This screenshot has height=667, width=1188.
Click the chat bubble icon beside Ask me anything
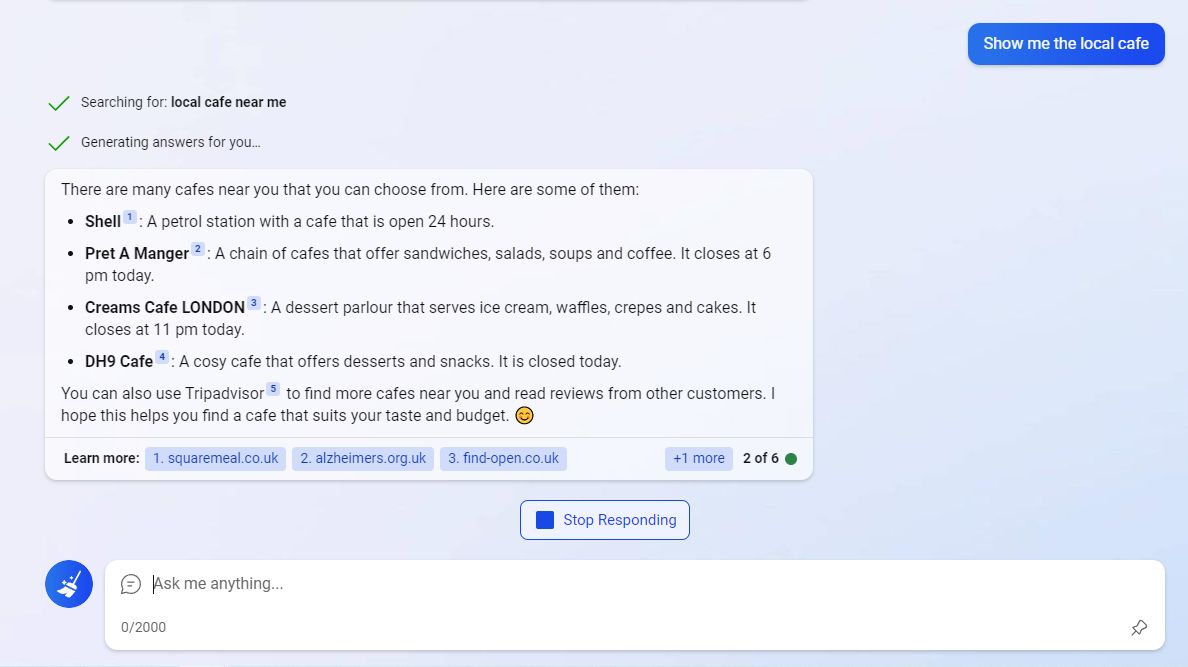131,584
